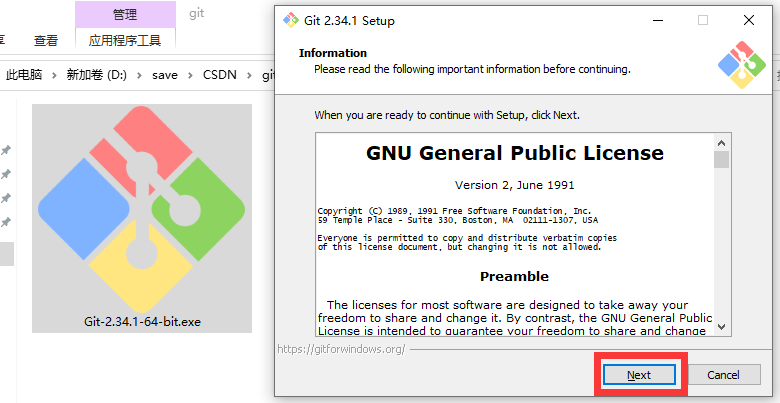Viewport: 780px width, 403px height.
Task: Go to 新加卷 (D:) in the address bar
Action: coord(97,75)
